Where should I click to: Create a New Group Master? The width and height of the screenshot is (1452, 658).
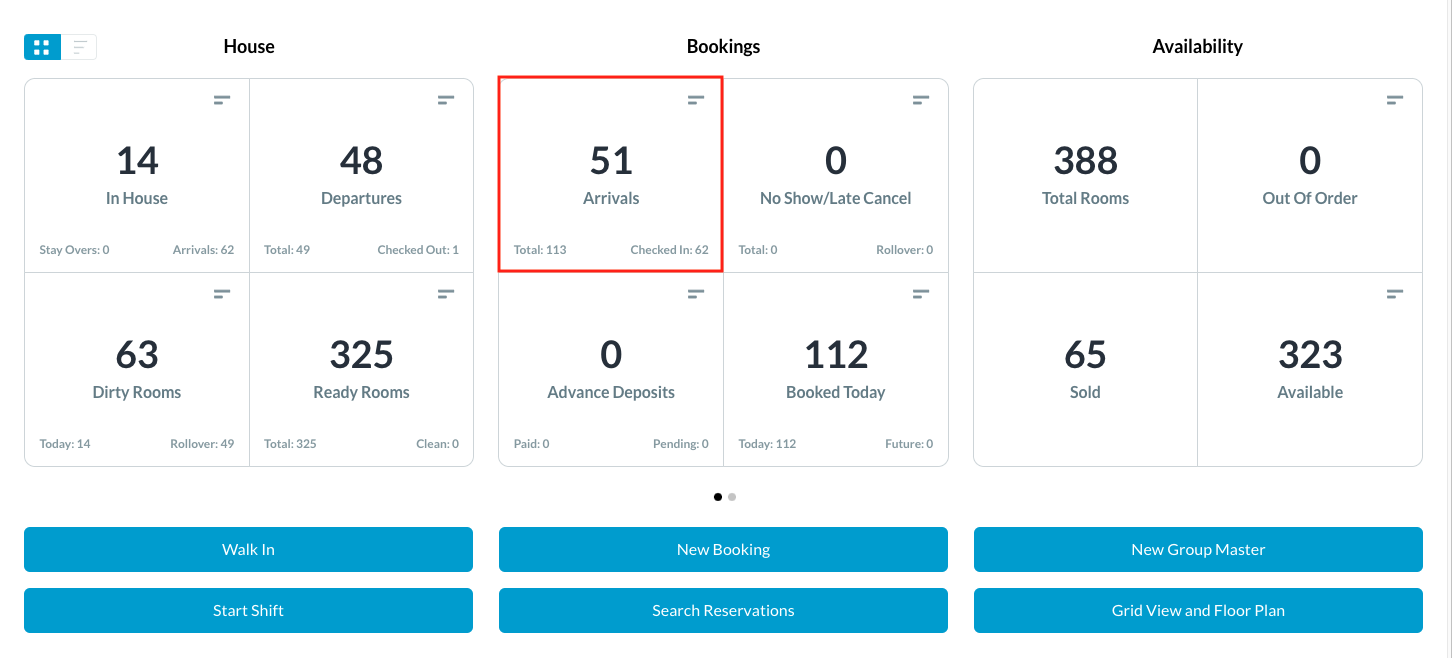tap(1198, 550)
